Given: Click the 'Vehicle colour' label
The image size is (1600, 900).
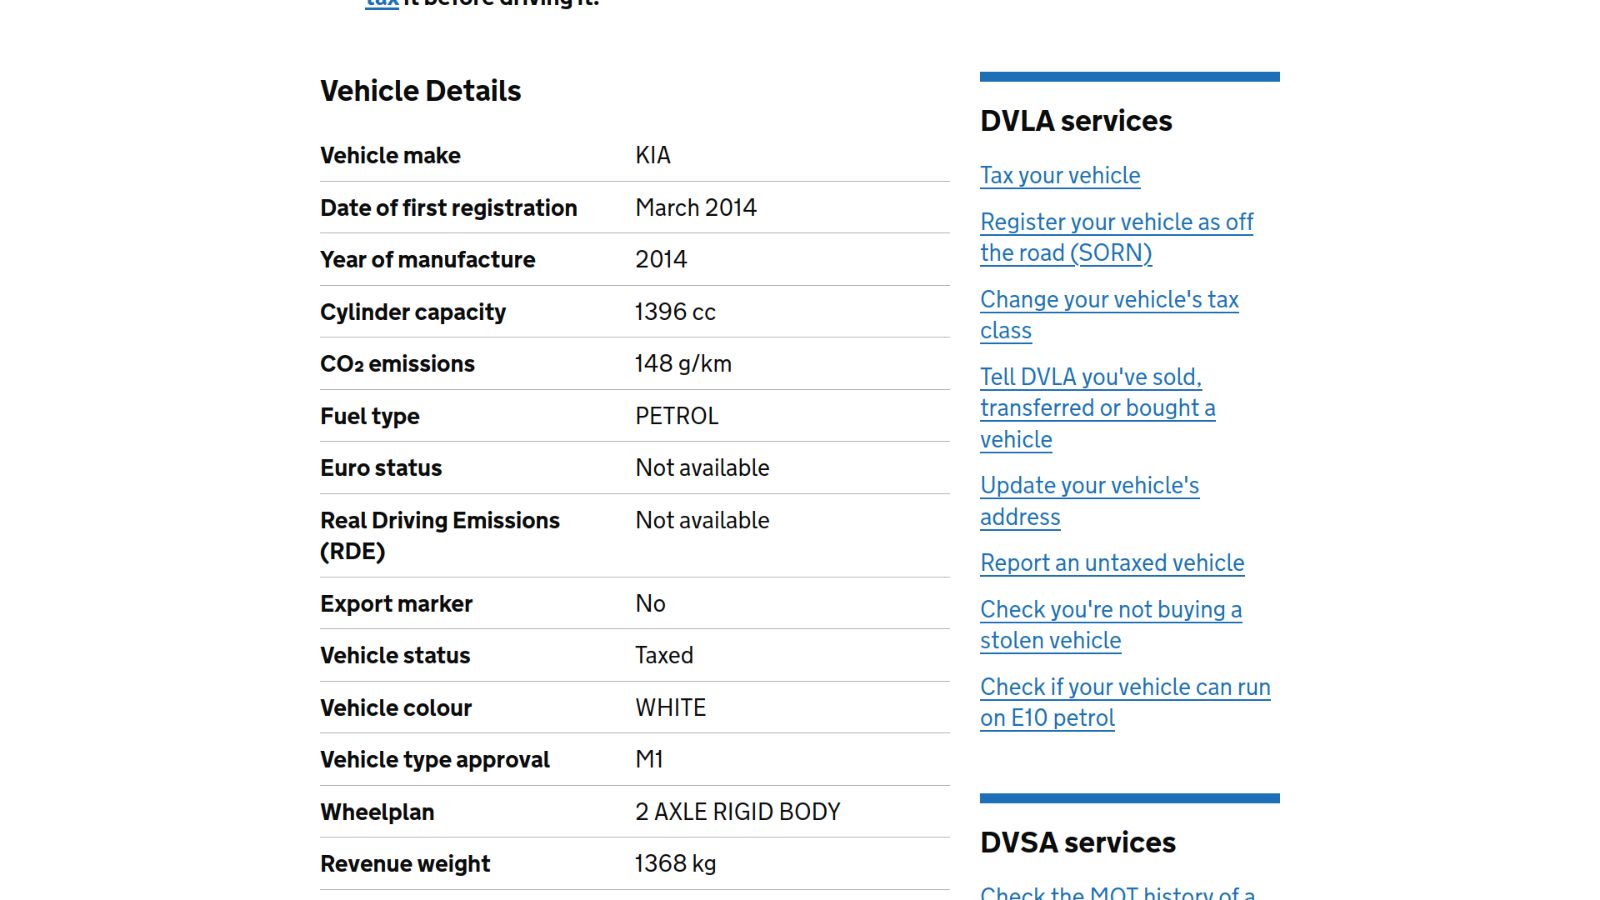Looking at the screenshot, I should 396,708.
